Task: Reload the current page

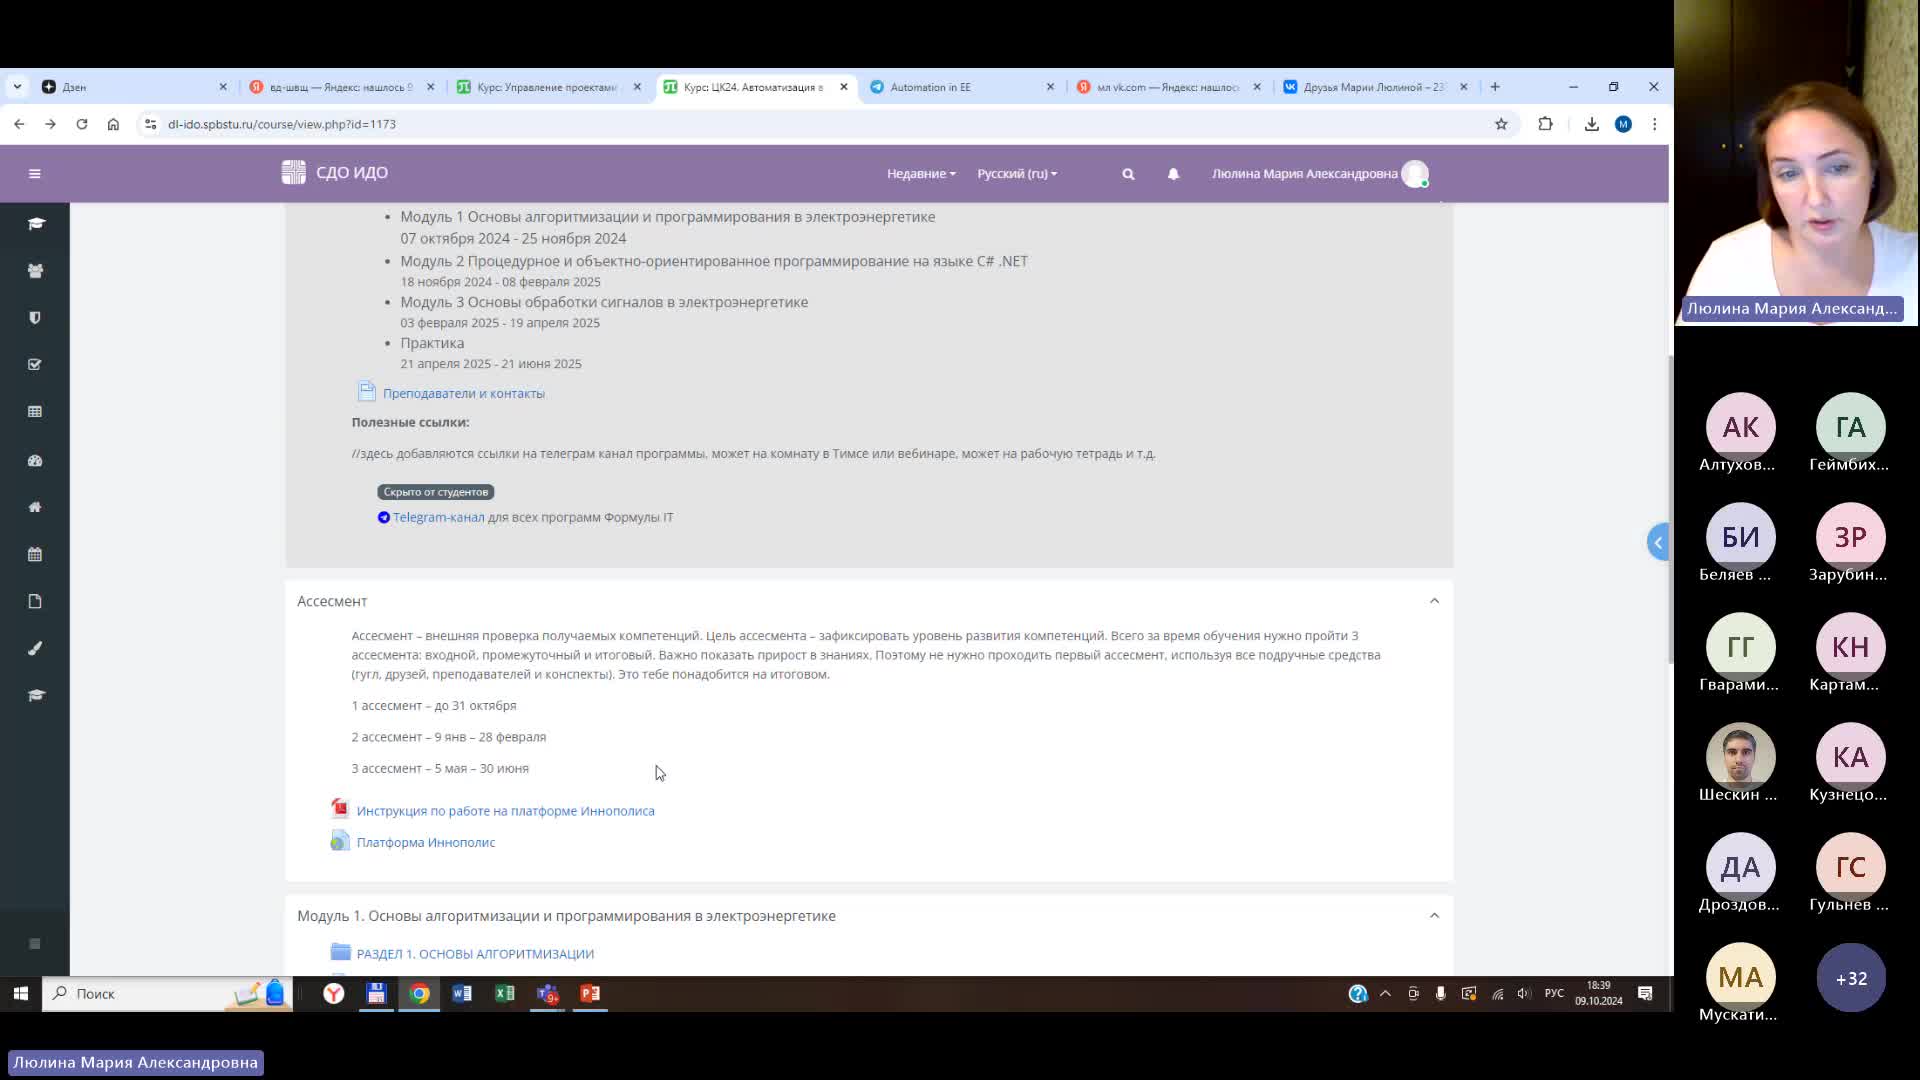Action: pos(82,124)
